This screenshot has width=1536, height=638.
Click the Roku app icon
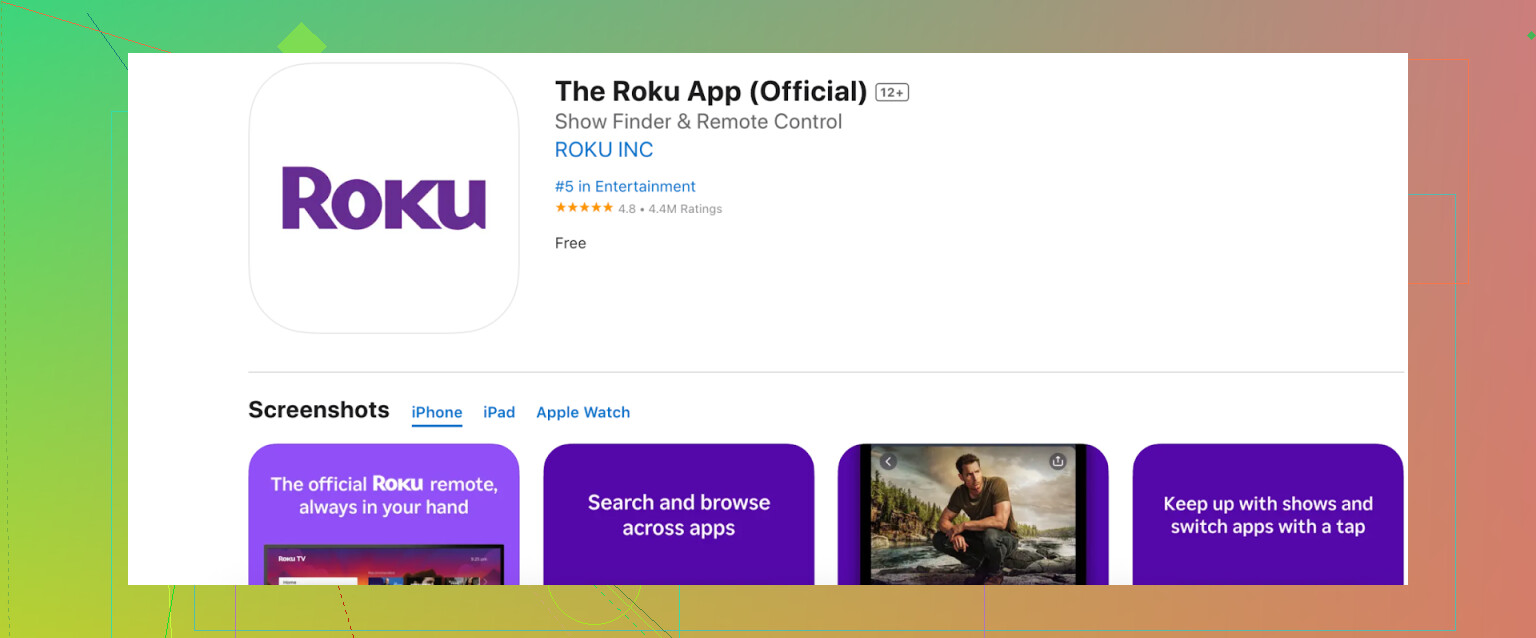[x=384, y=198]
